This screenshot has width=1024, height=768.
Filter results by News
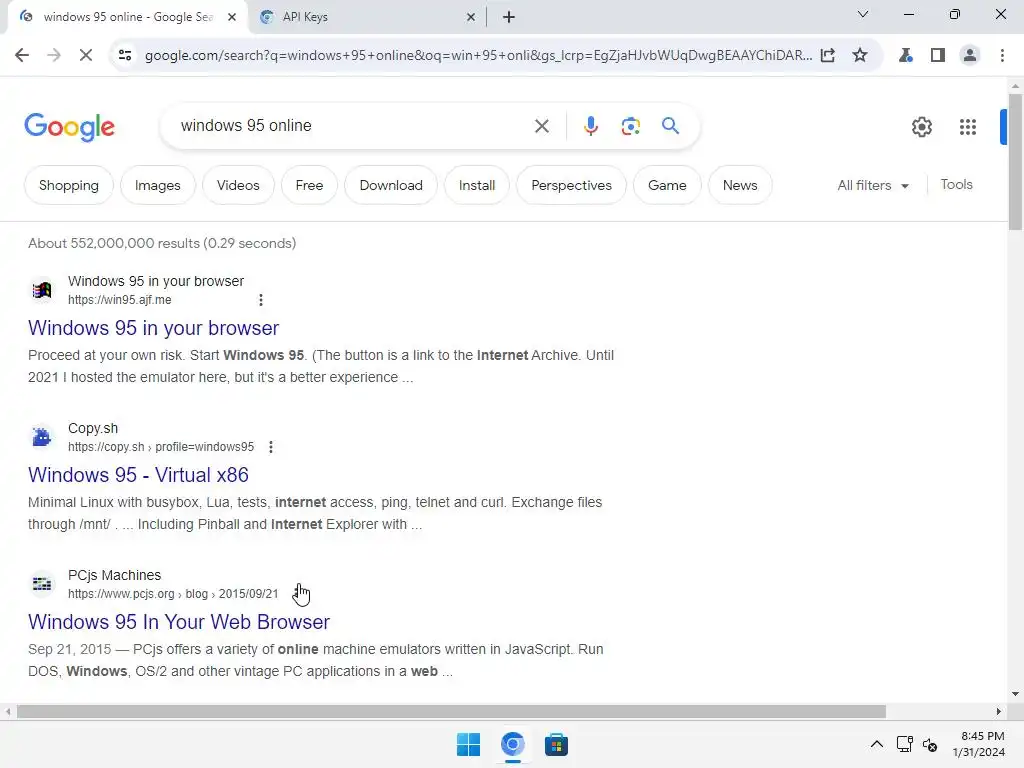740,185
